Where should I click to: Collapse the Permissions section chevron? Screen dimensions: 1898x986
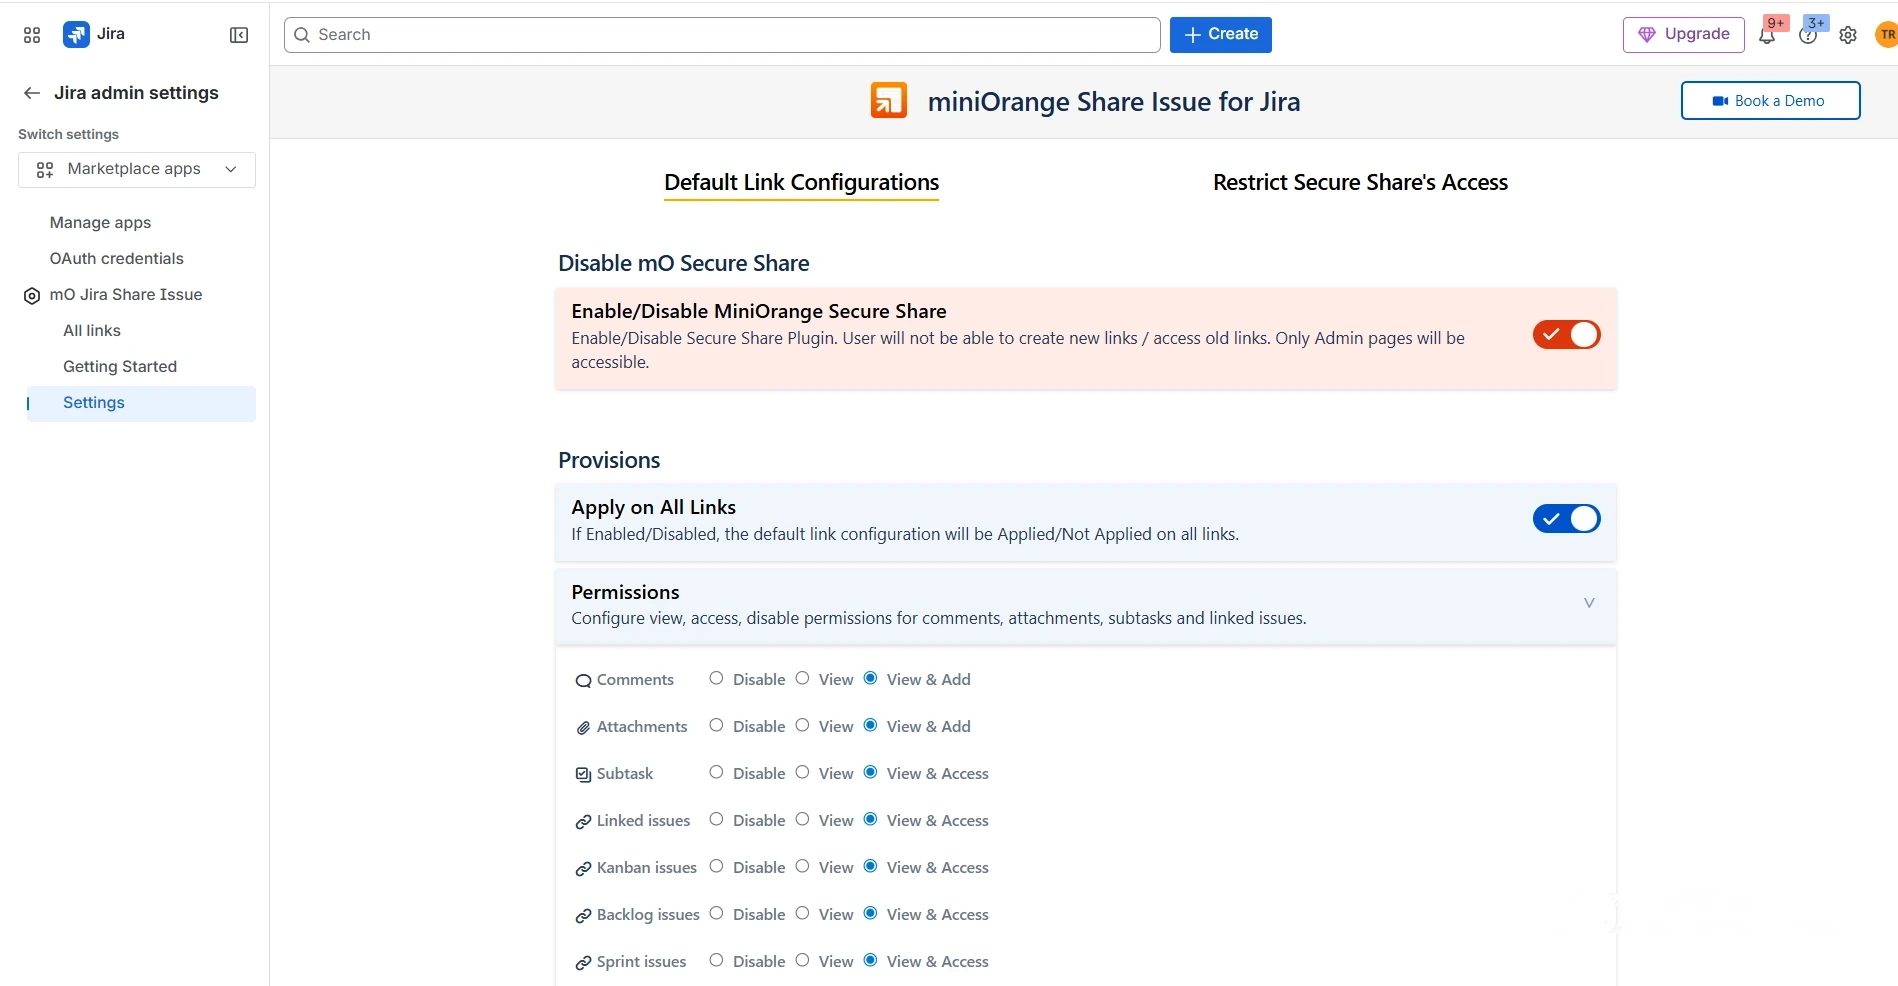coord(1589,603)
